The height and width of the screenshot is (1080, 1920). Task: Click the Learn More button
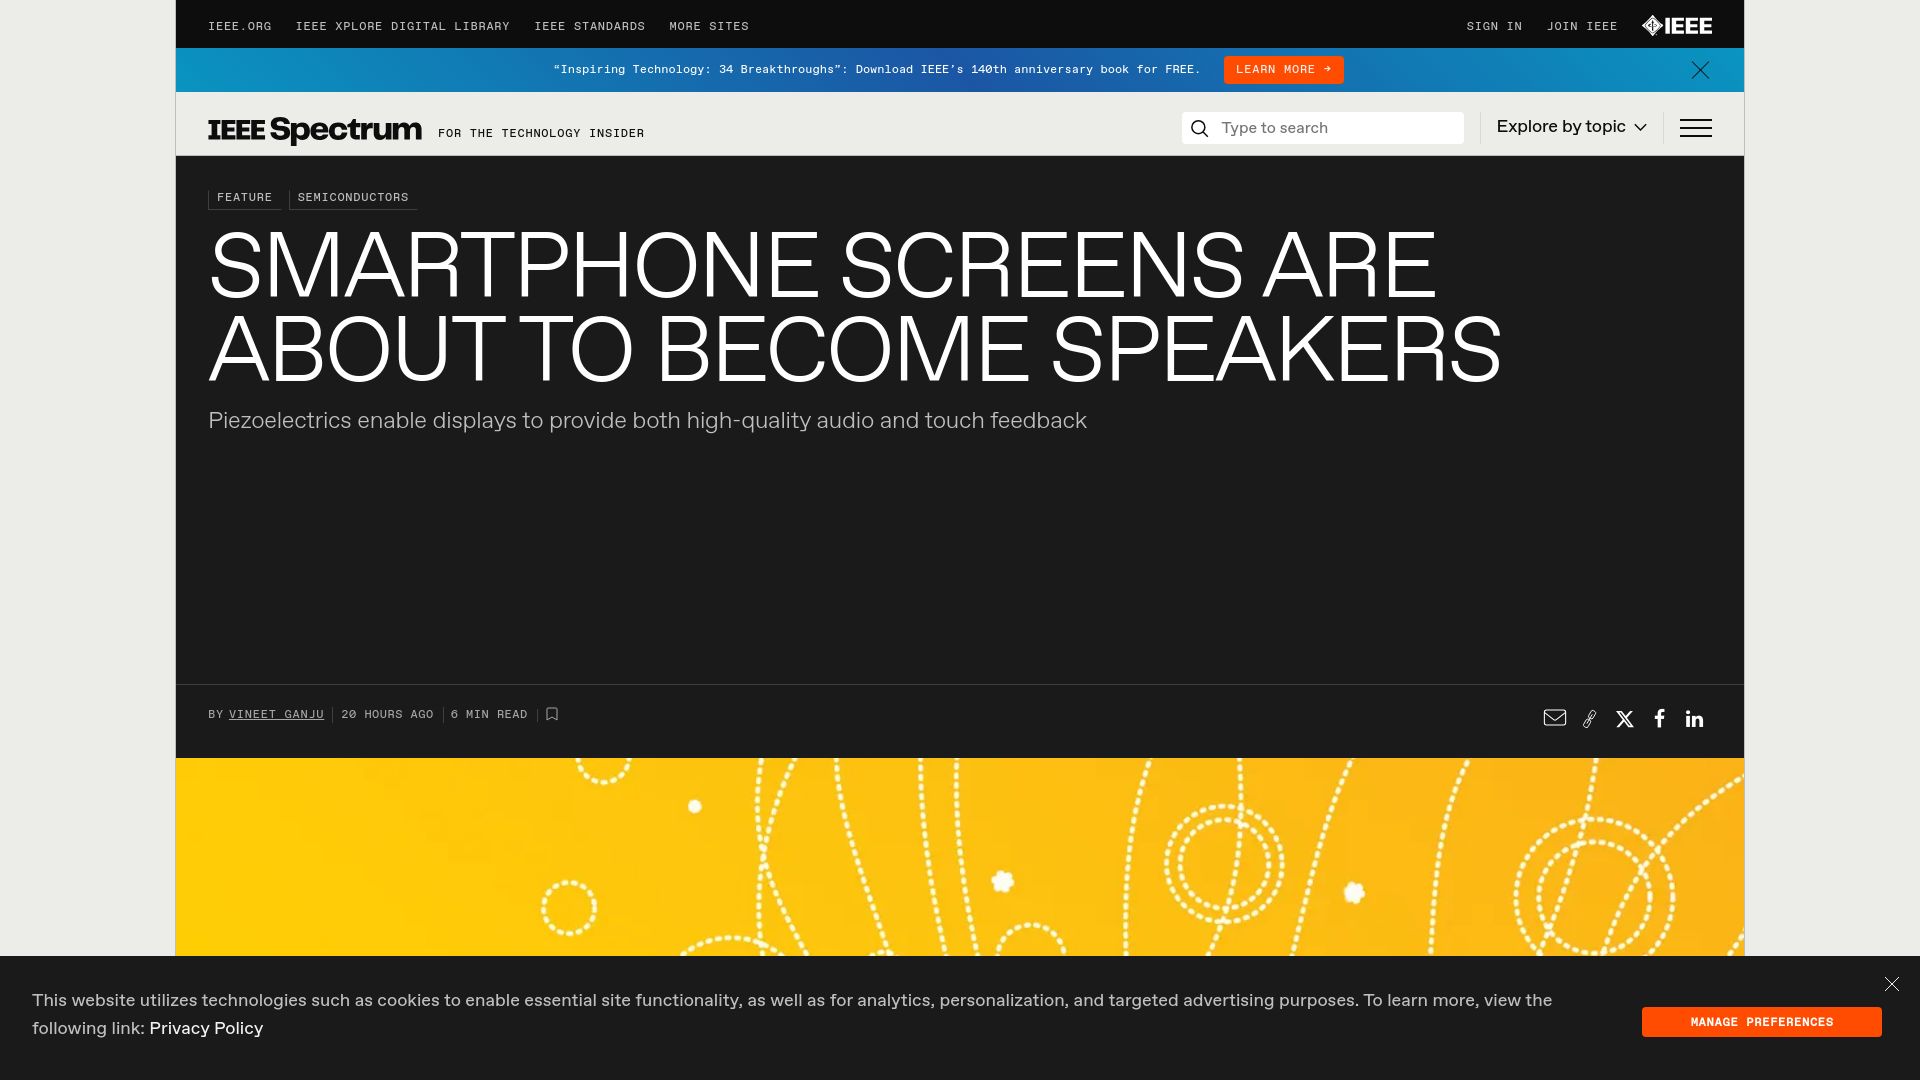click(x=1284, y=70)
